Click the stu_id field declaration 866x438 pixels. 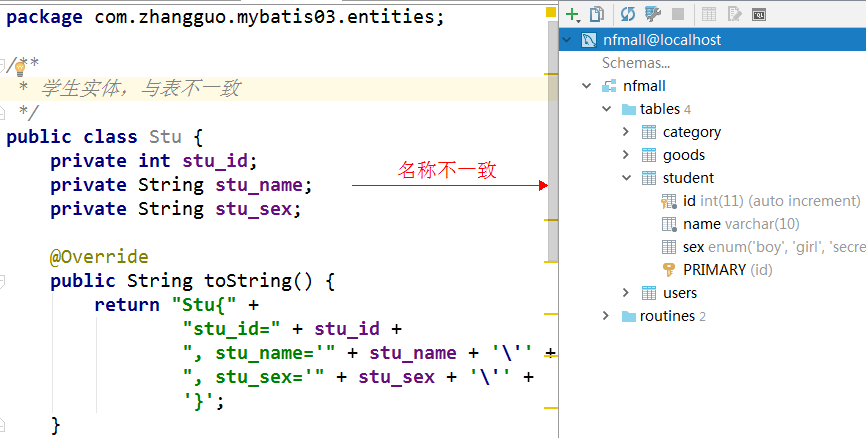click(215, 161)
